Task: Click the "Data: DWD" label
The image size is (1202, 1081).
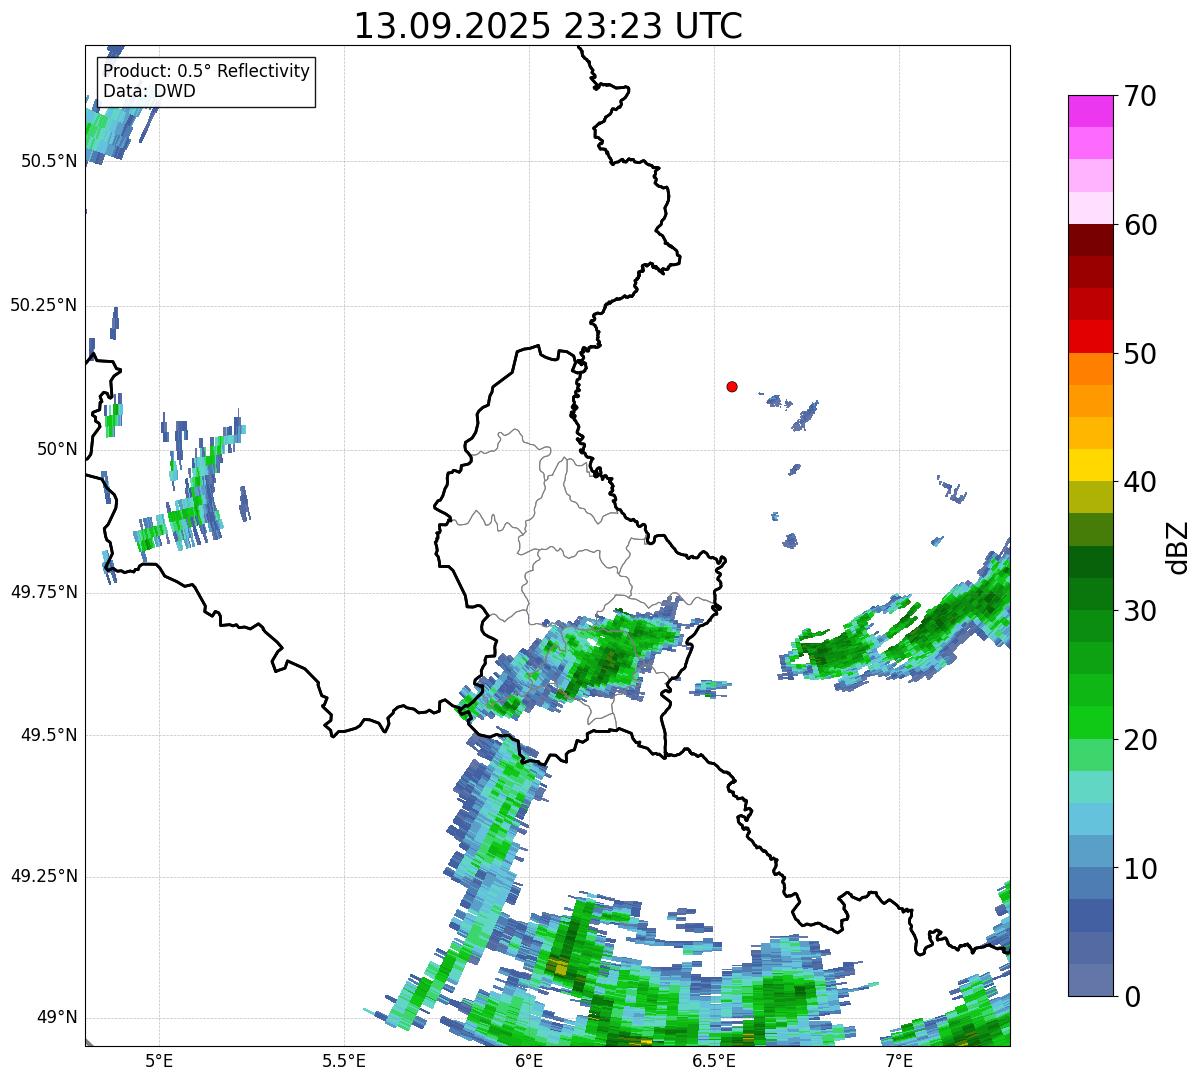Action: pos(149,91)
